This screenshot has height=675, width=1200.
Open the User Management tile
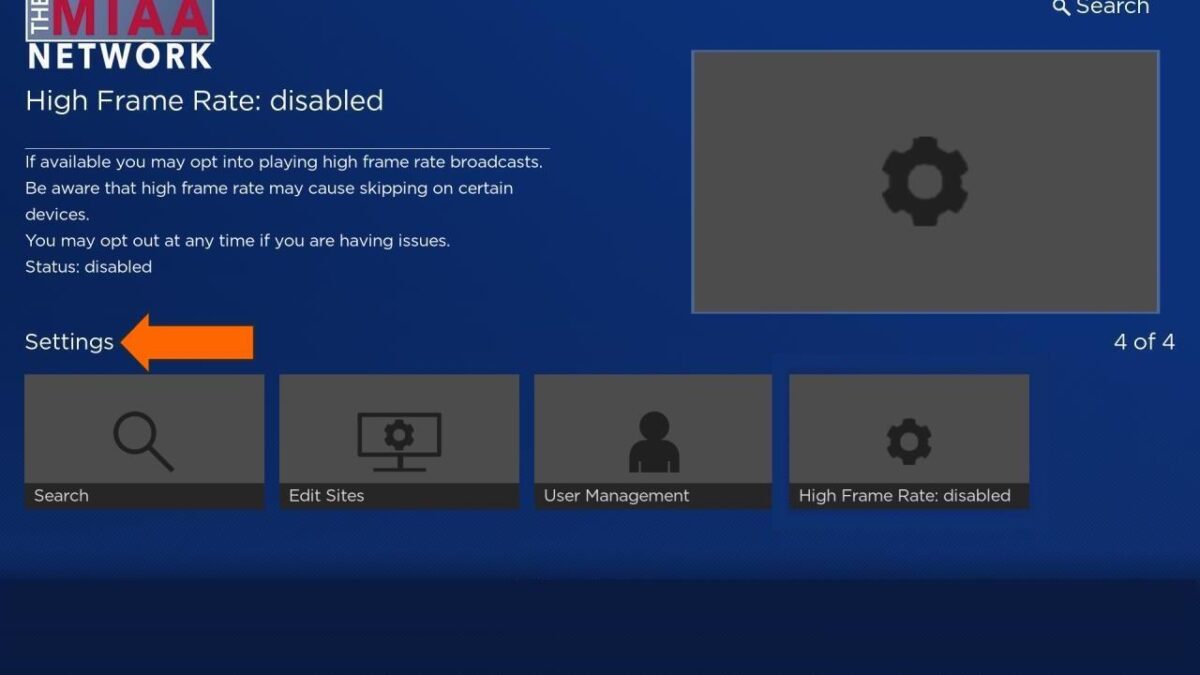point(651,440)
